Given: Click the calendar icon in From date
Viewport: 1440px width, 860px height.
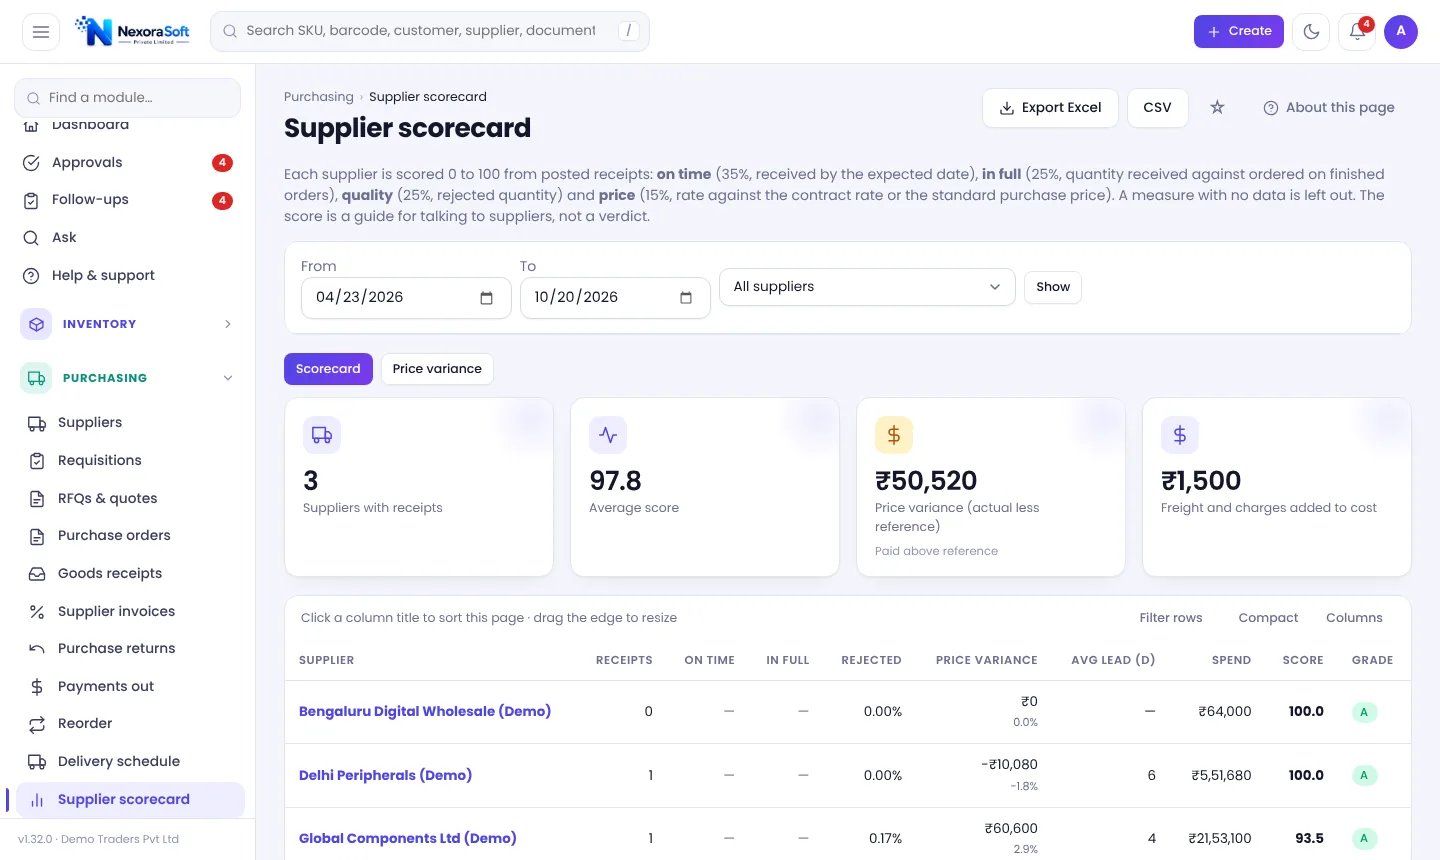Looking at the screenshot, I should (x=487, y=298).
